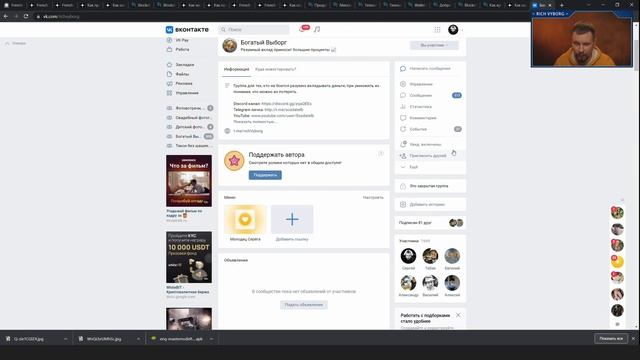
Task: Click the Это закрытая группа row
Action: click(430, 186)
